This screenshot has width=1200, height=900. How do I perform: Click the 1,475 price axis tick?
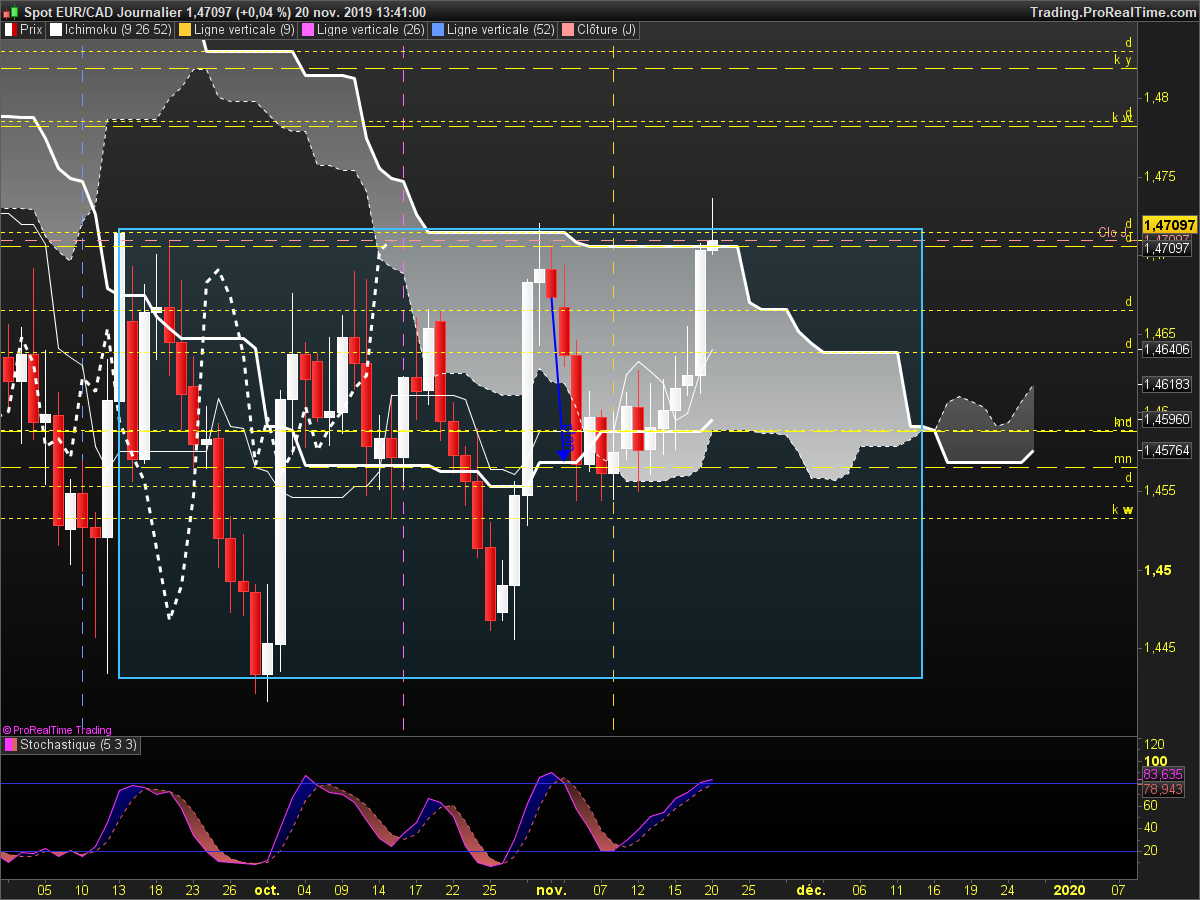coord(1160,176)
